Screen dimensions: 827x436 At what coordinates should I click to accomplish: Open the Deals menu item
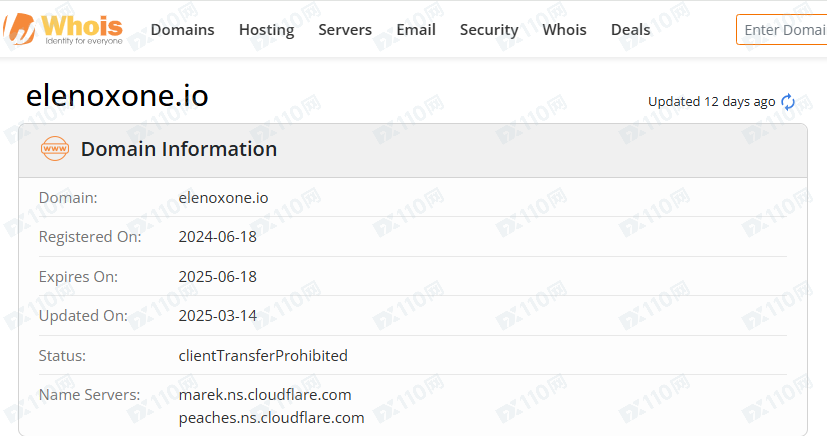click(x=630, y=30)
